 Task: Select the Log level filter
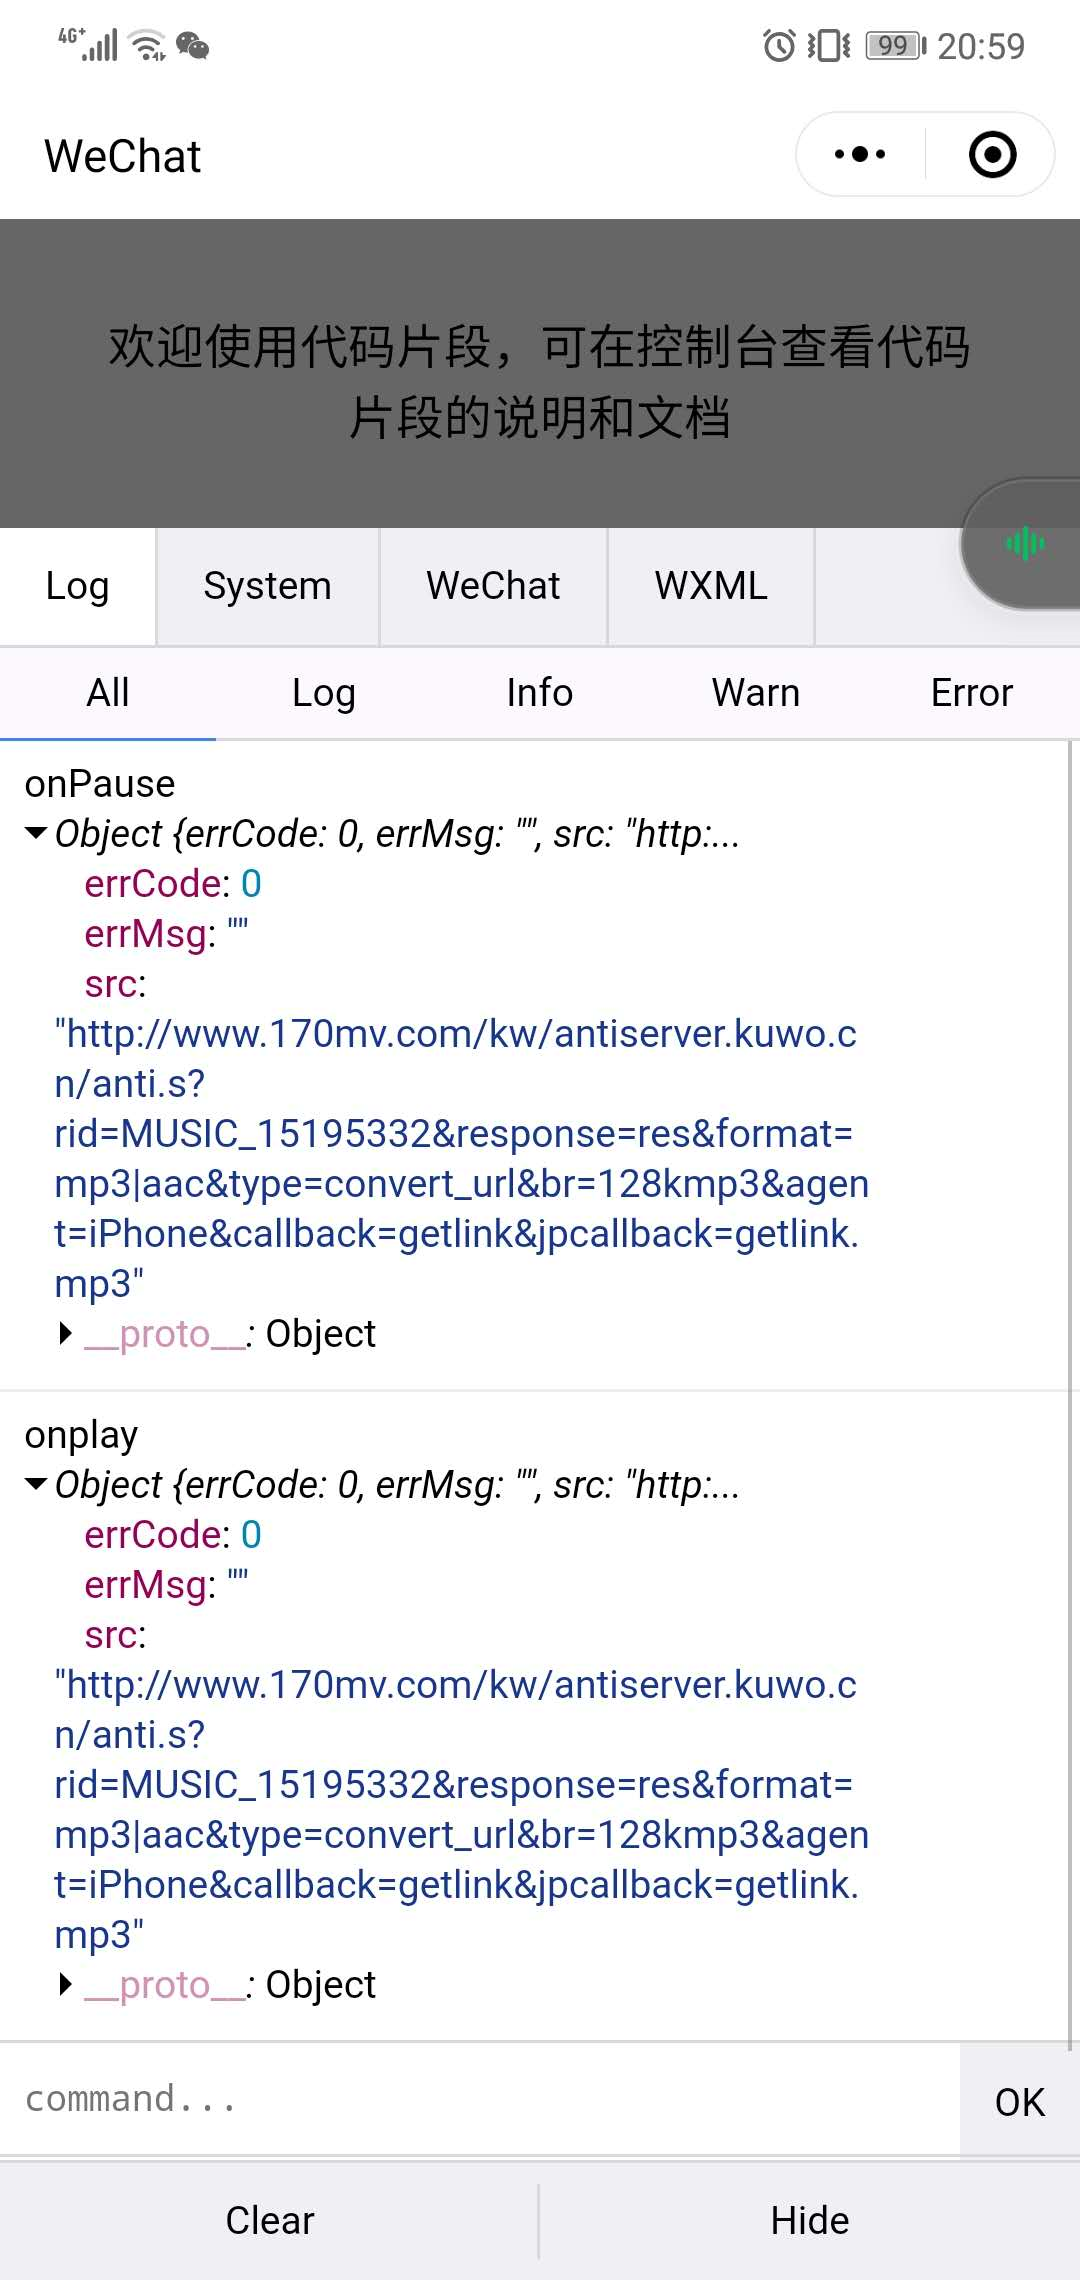[324, 693]
